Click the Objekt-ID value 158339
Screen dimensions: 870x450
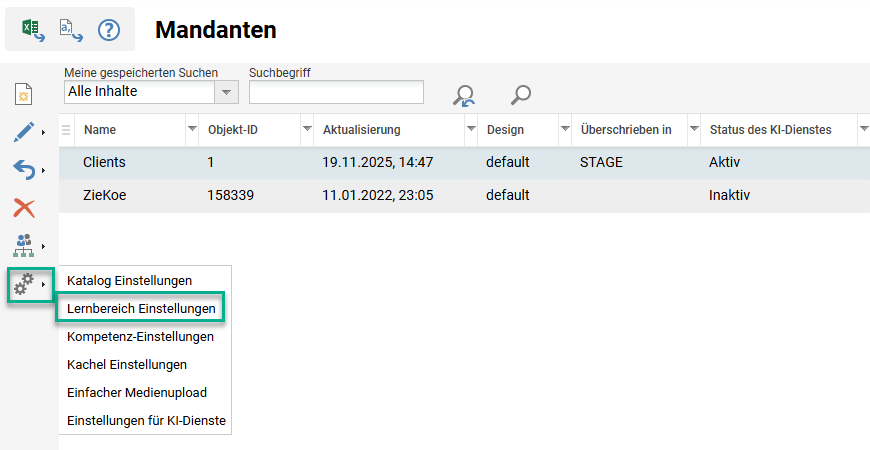pyautogui.click(x=231, y=195)
